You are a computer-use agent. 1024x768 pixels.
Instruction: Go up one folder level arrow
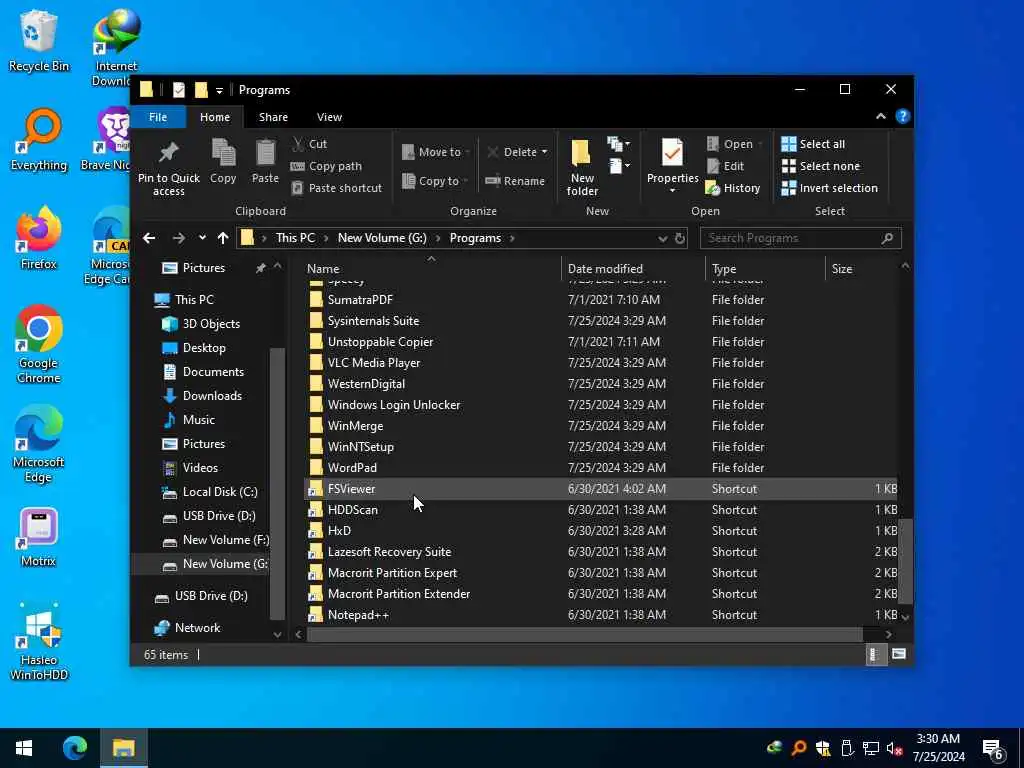click(x=223, y=238)
